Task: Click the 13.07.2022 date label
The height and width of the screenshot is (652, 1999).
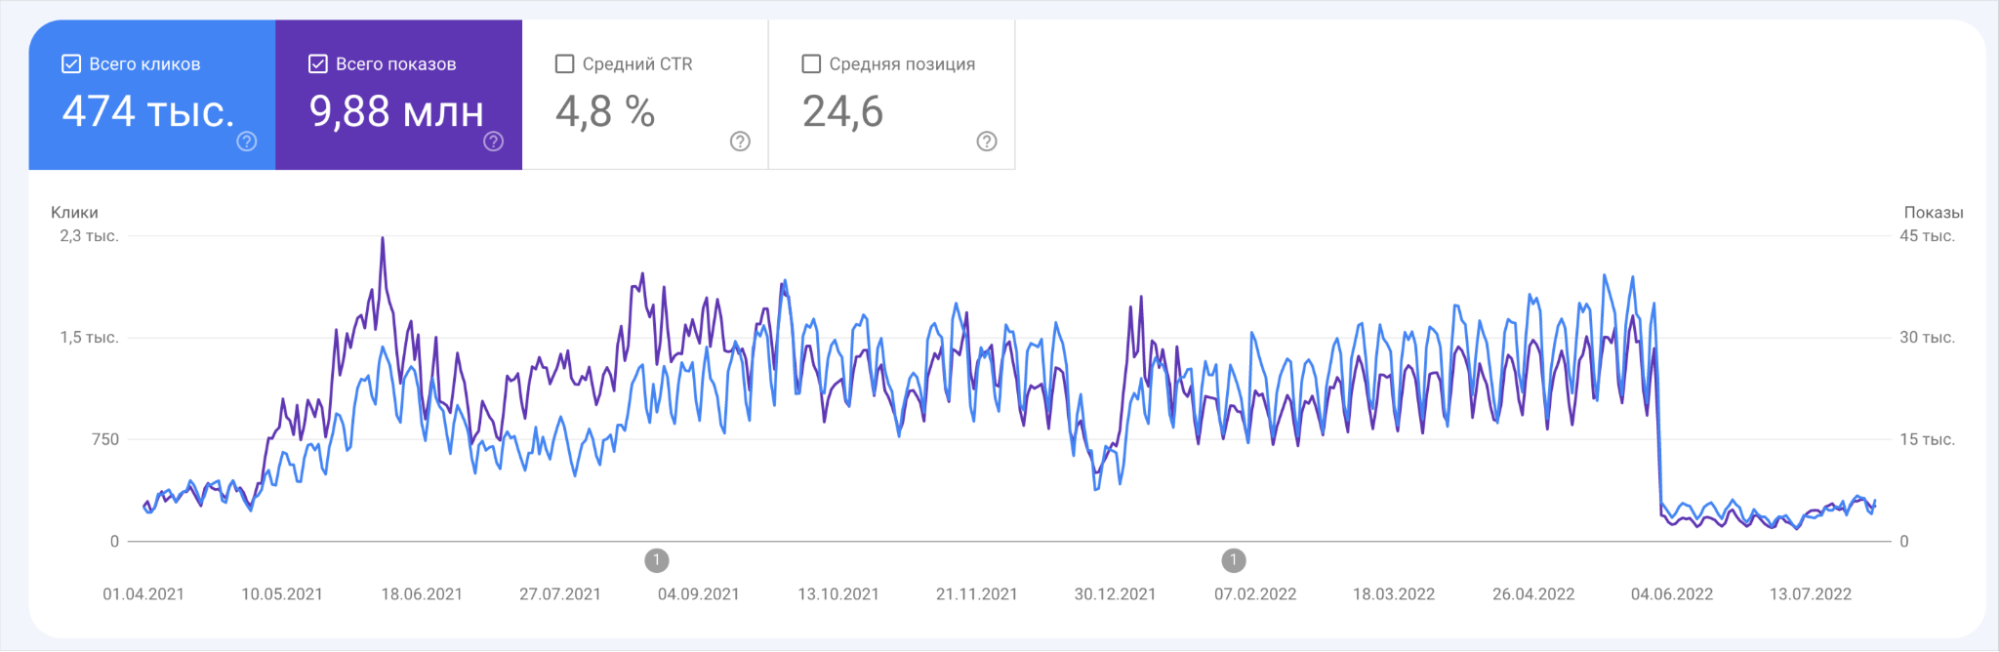Action: tap(1810, 594)
